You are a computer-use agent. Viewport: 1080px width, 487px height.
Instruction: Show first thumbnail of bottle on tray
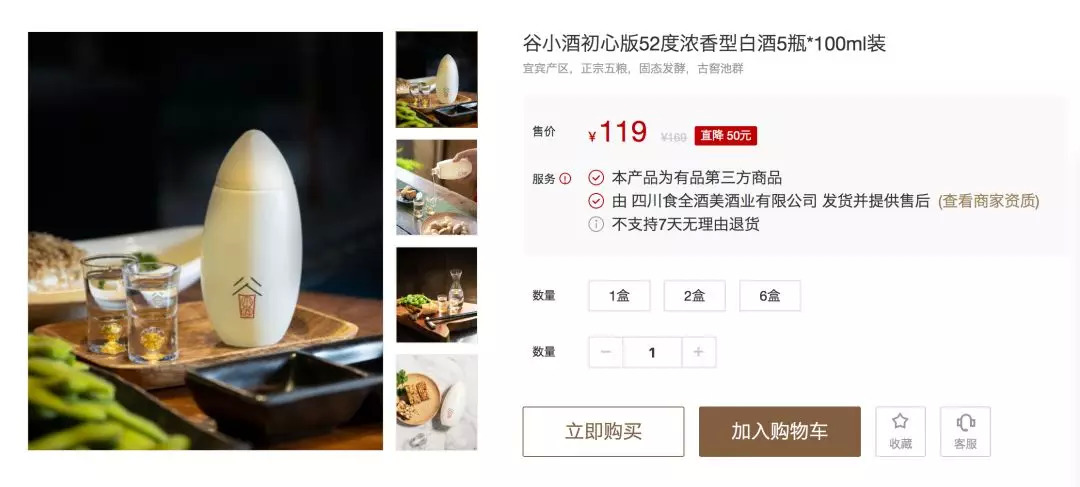(437, 79)
